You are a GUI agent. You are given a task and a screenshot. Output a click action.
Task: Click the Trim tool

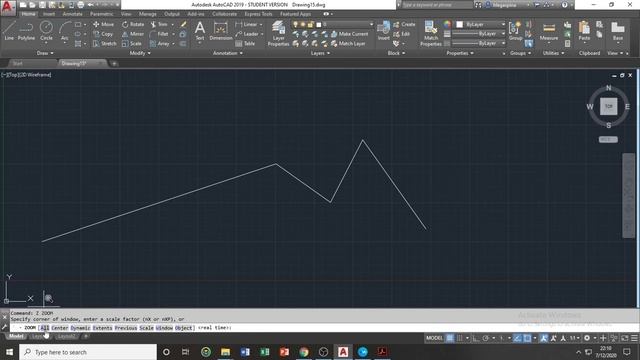tap(159, 24)
